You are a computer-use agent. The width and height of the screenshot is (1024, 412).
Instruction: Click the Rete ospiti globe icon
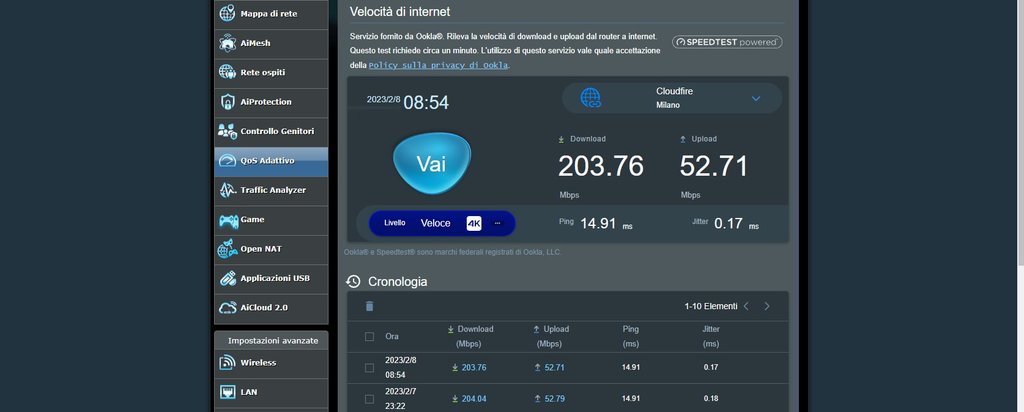[227, 72]
